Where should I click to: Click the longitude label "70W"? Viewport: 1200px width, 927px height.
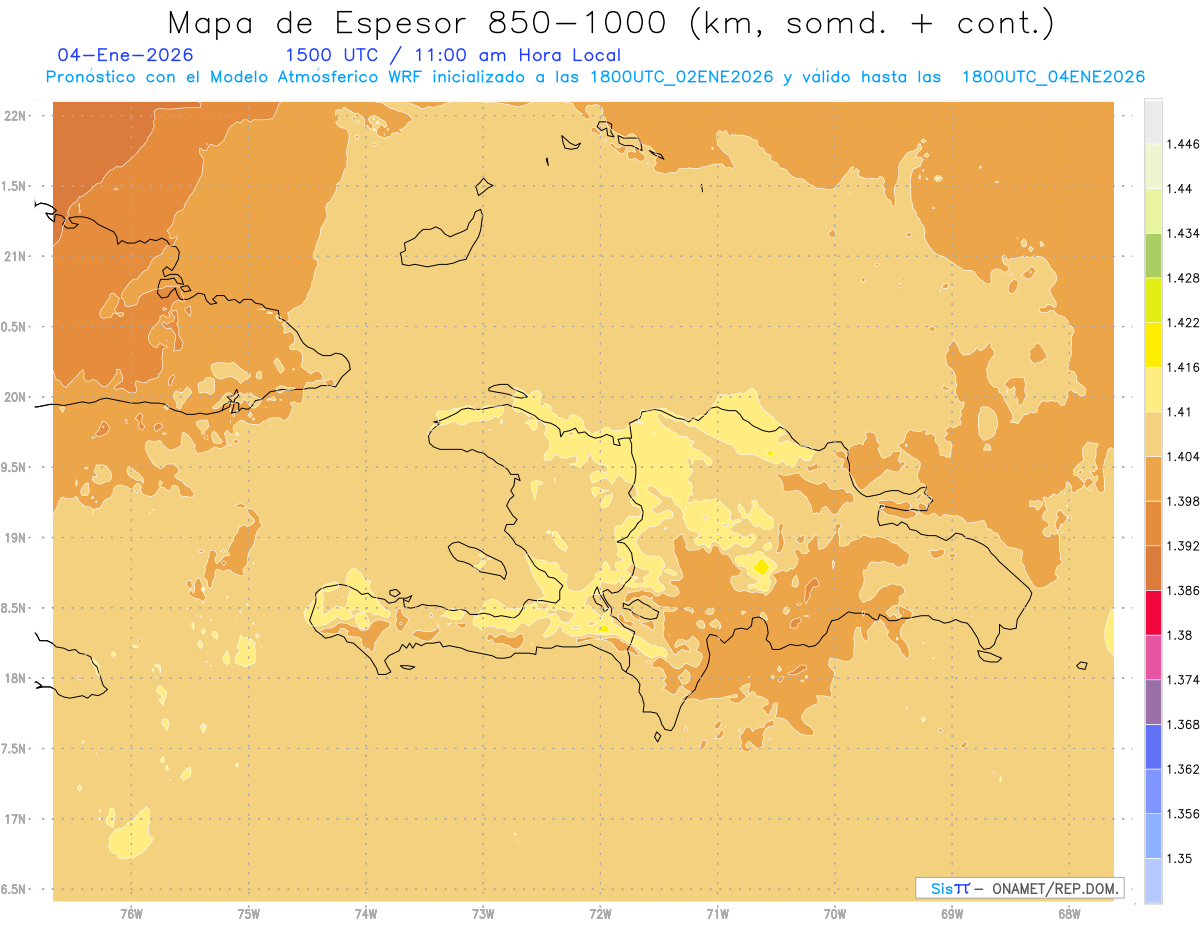835,913
